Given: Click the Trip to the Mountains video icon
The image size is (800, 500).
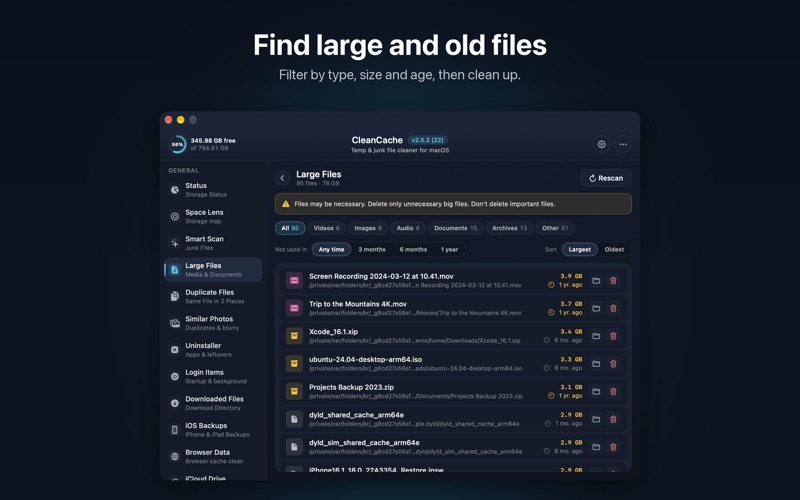Looking at the screenshot, I should click(x=294, y=308).
